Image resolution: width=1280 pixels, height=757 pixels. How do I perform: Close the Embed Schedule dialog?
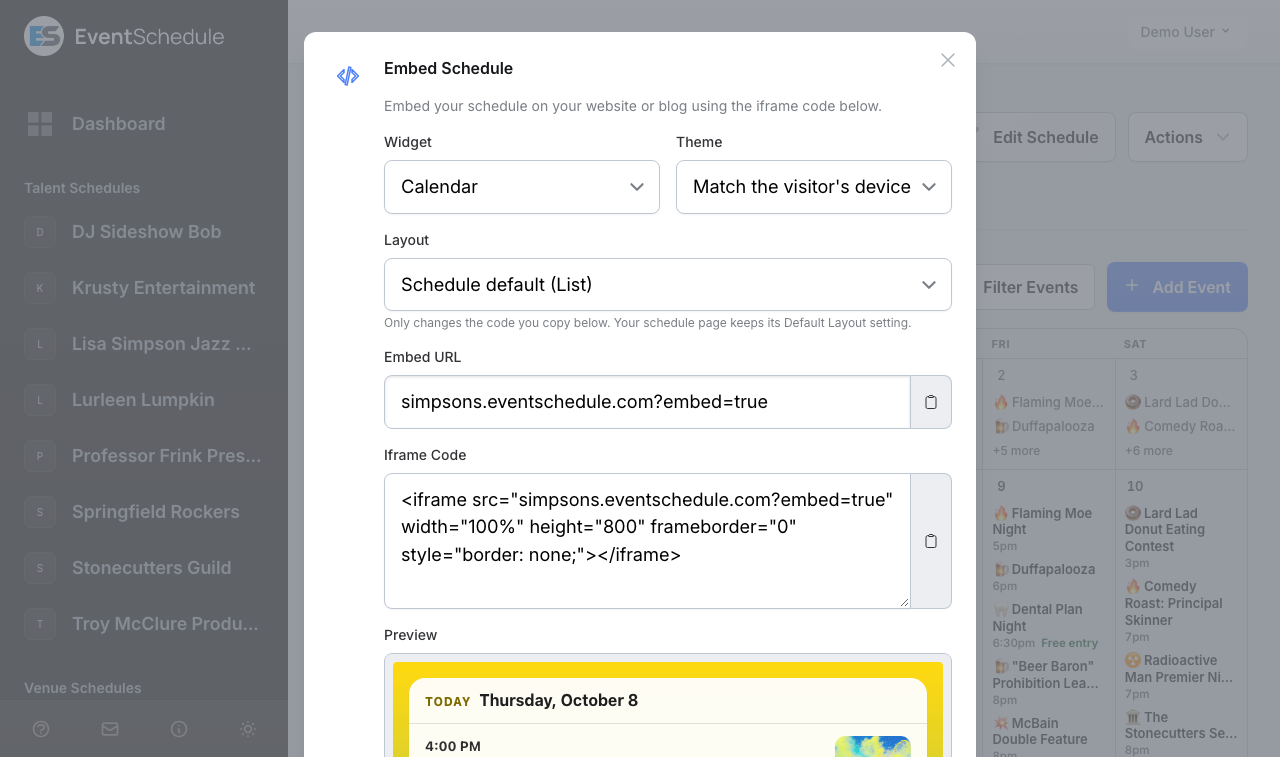[948, 60]
